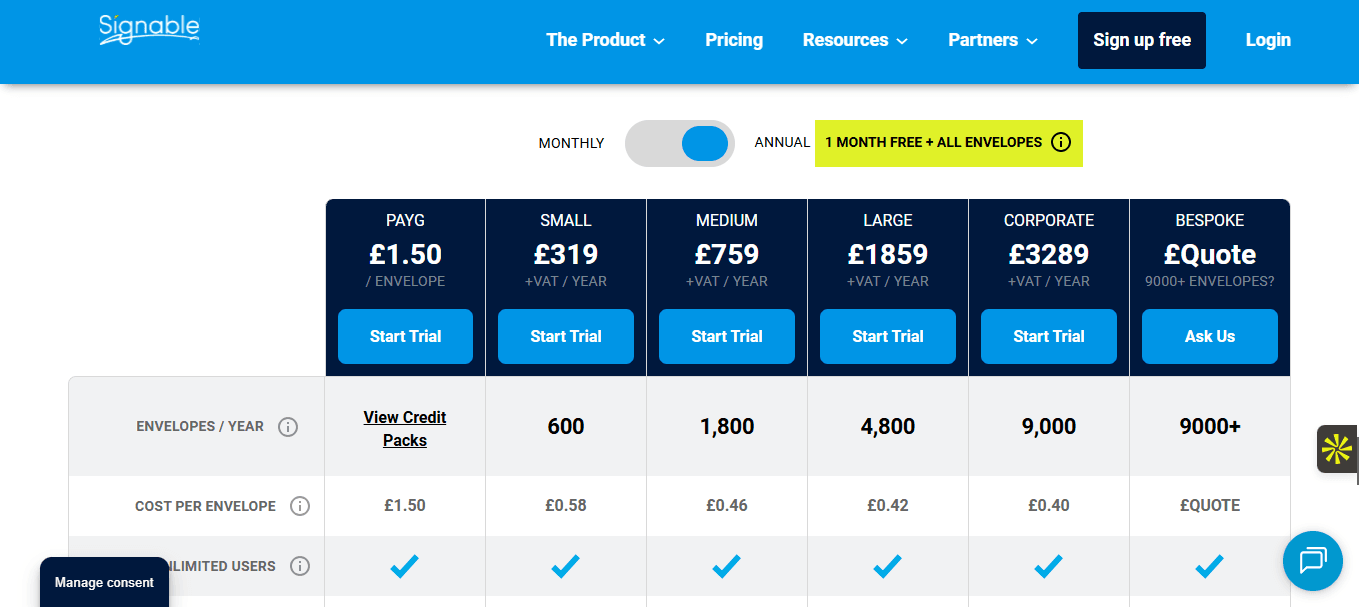Open the Login page
Screen dimensions: 1359x607
pos(1268,40)
